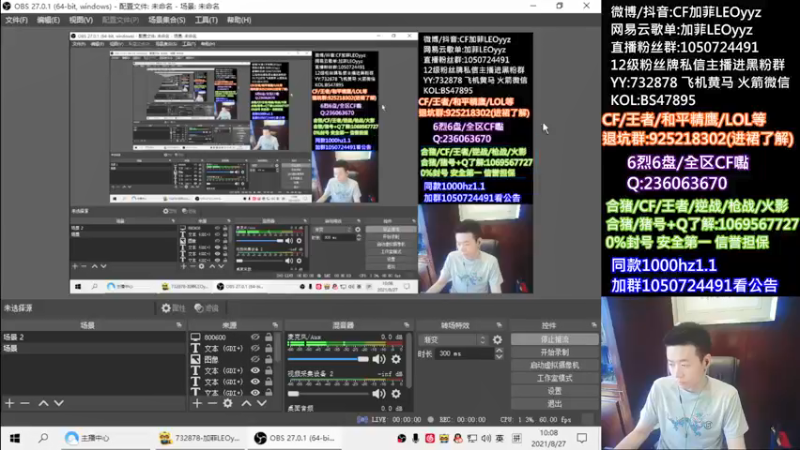Image resolution: width=800 pixels, height=450 pixels.
Task: Enable 工作室模式 in controls
Action: pos(555,378)
